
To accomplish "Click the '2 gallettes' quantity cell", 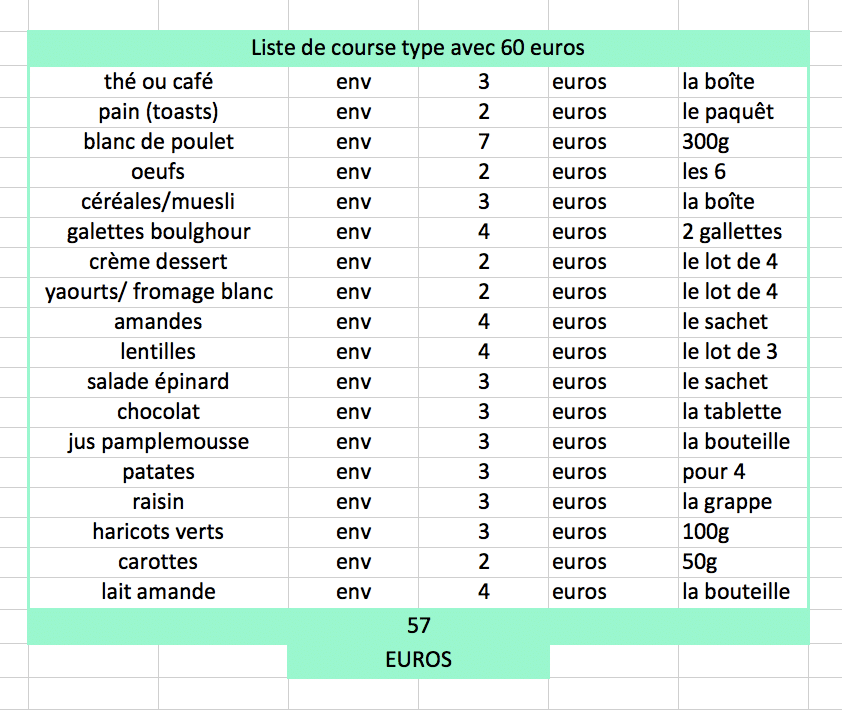I will tap(743, 232).
